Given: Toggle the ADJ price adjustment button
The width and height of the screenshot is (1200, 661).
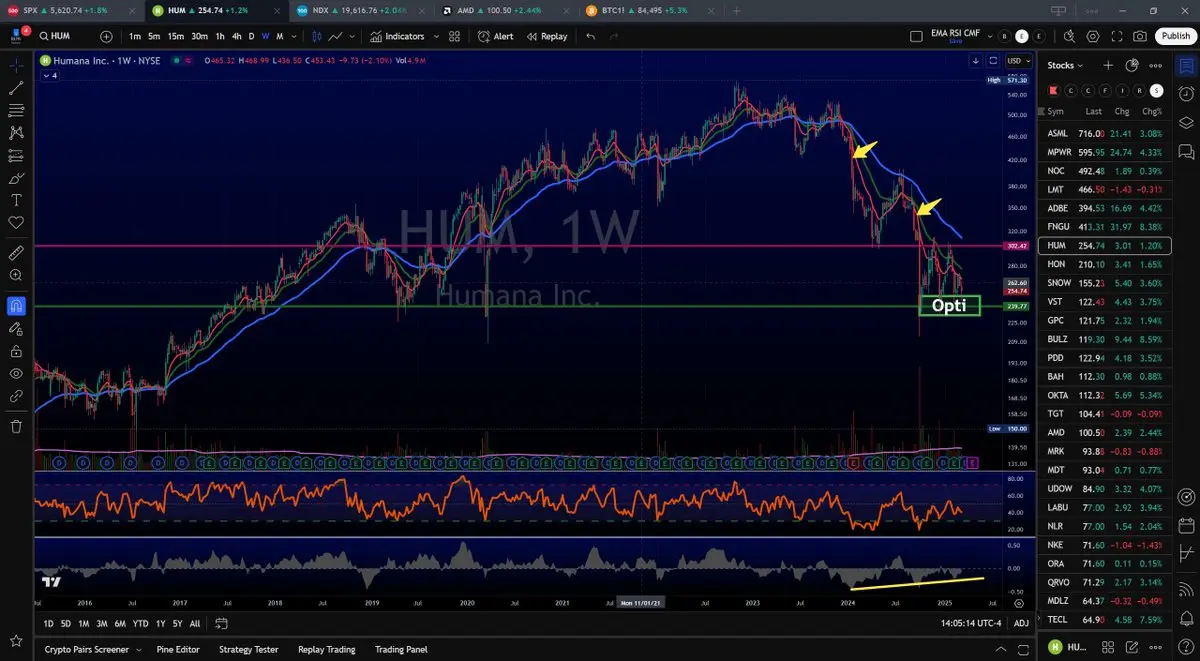Looking at the screenshot, I should point(1021,623).
